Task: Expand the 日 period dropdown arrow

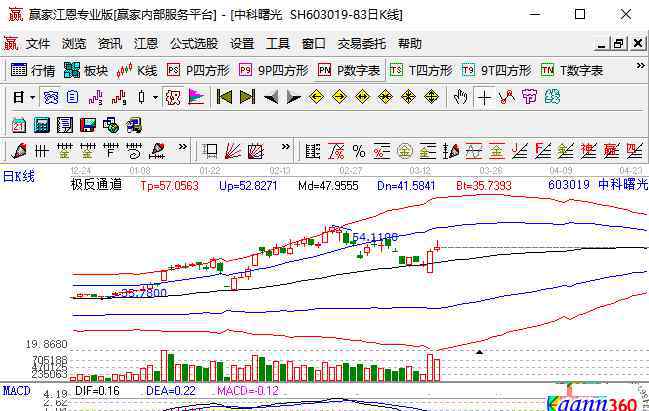Action: 32,97
